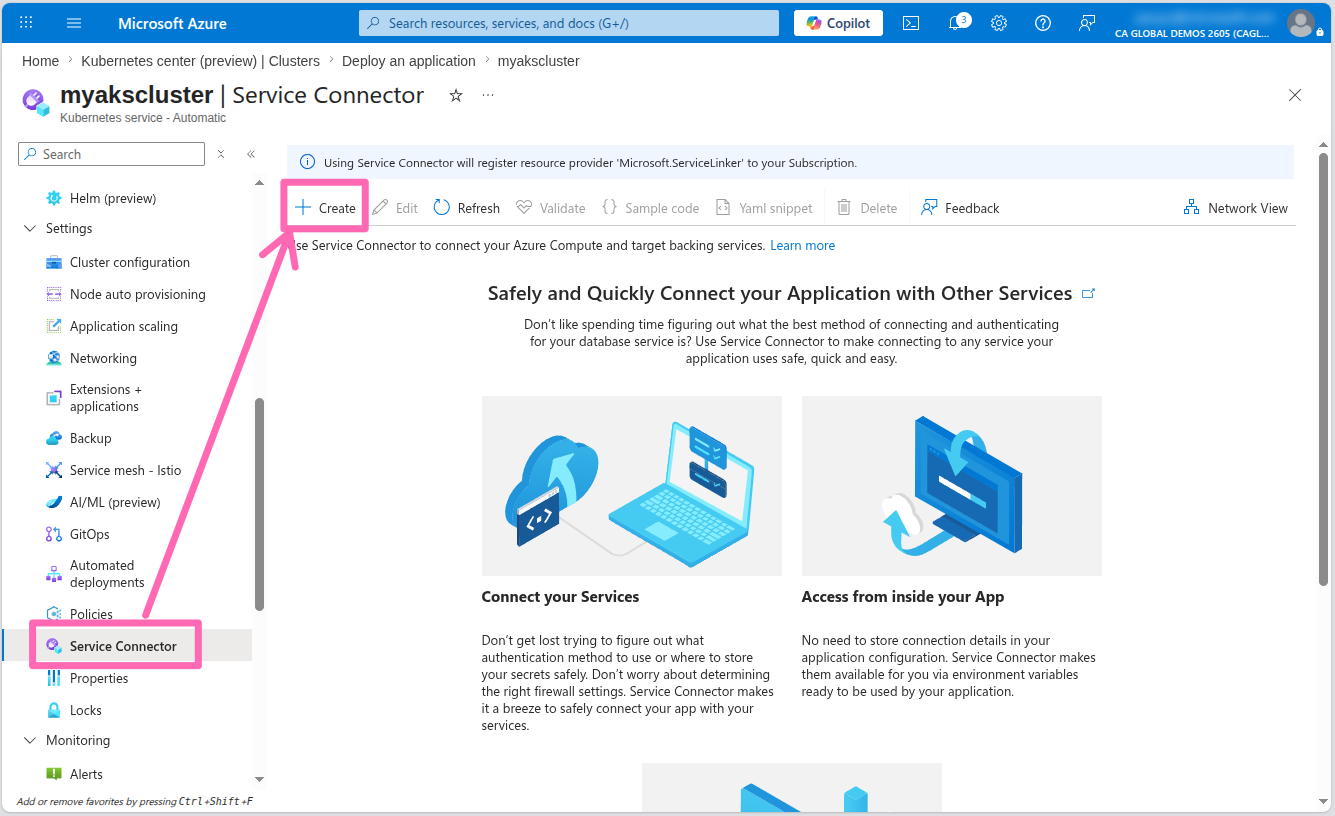The width and height of the screenshot is (1335, 816).
Task: Click the Node auto provisioning icon
Action: point(54,294)
